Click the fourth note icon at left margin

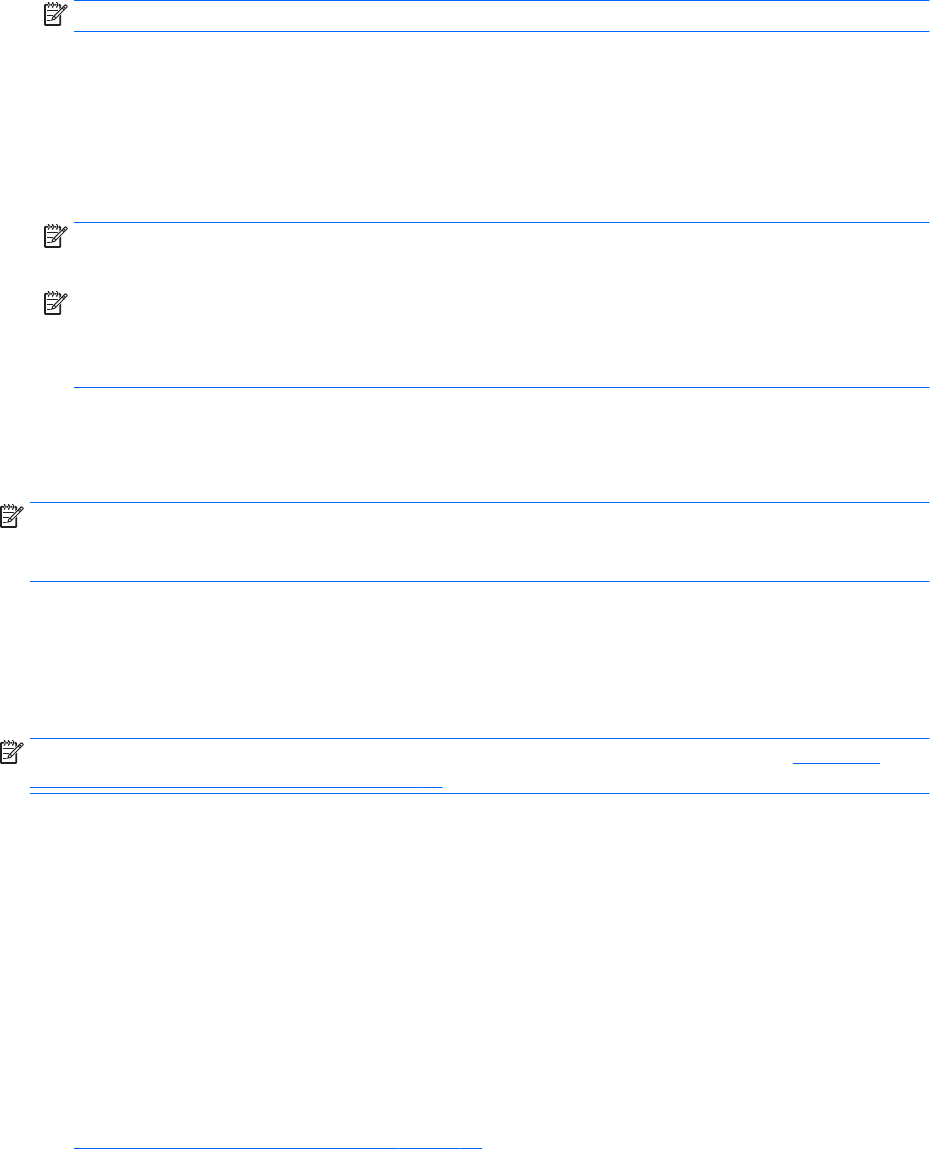click(x=12, y=517)
